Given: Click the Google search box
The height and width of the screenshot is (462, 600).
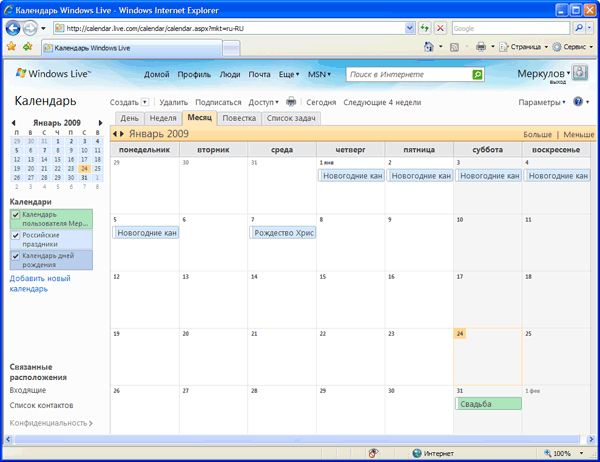Looking at the screenshot, I should click(x=511, y=28).
